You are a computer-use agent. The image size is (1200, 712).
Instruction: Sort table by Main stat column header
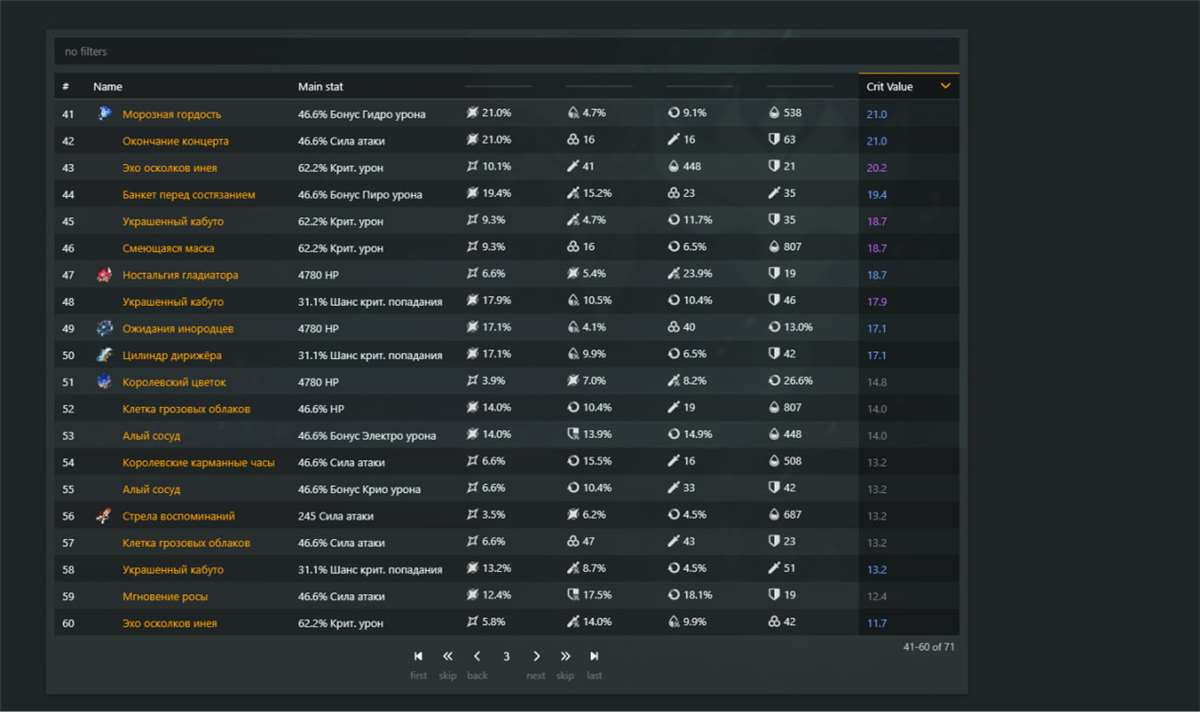click(320, 87)
